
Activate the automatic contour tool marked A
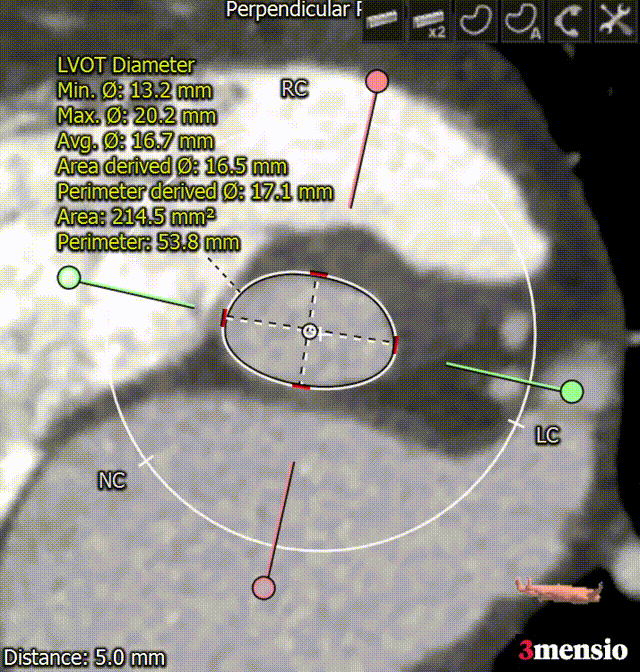tap(523, 21)
